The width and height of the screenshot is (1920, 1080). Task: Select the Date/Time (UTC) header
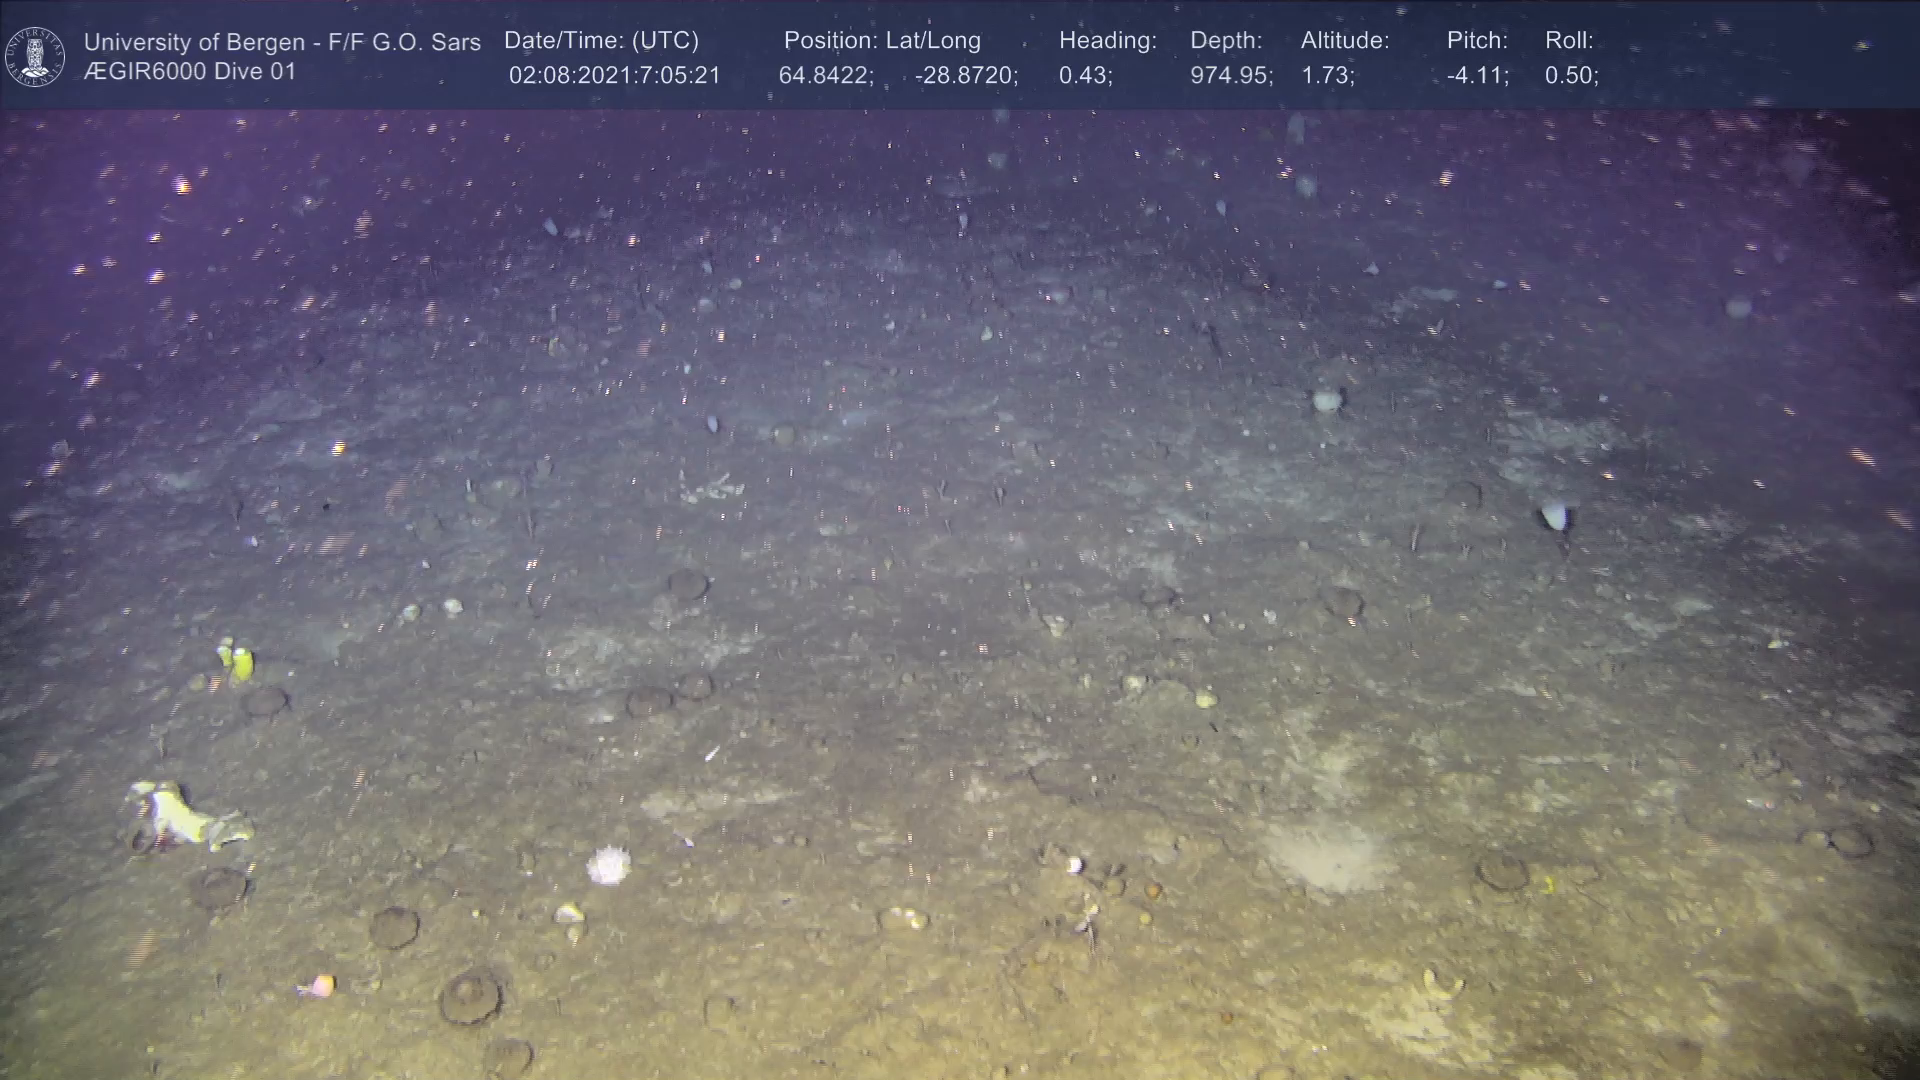point(601,41)
